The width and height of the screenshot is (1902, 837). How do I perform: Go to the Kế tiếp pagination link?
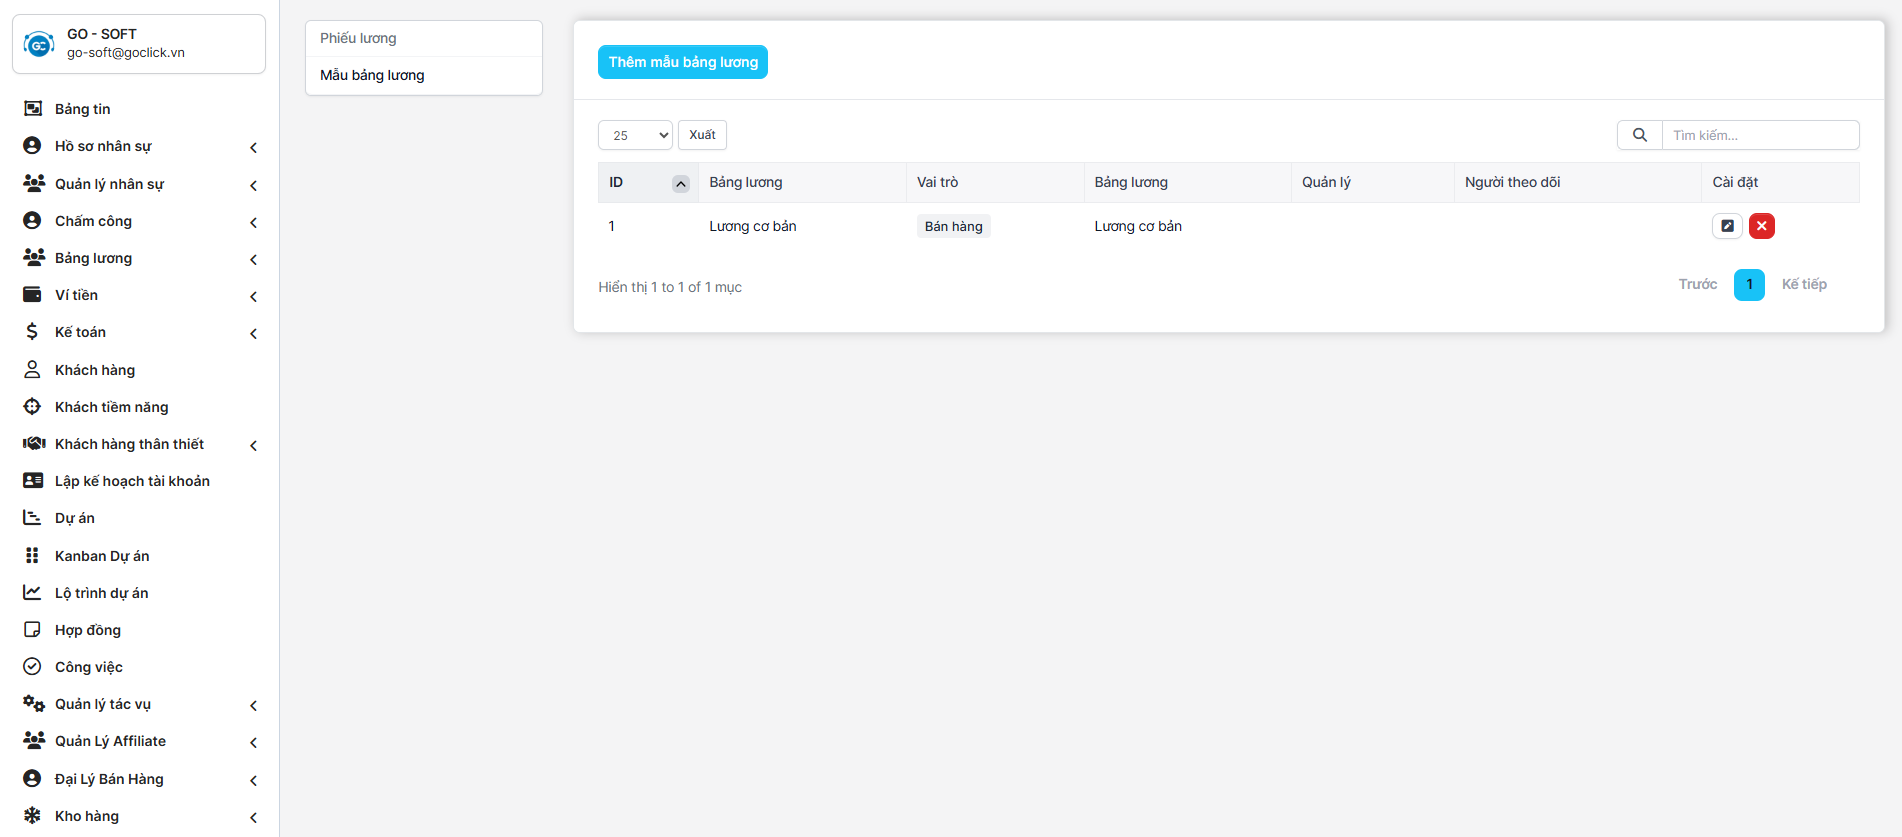[x=1803, y=285]
